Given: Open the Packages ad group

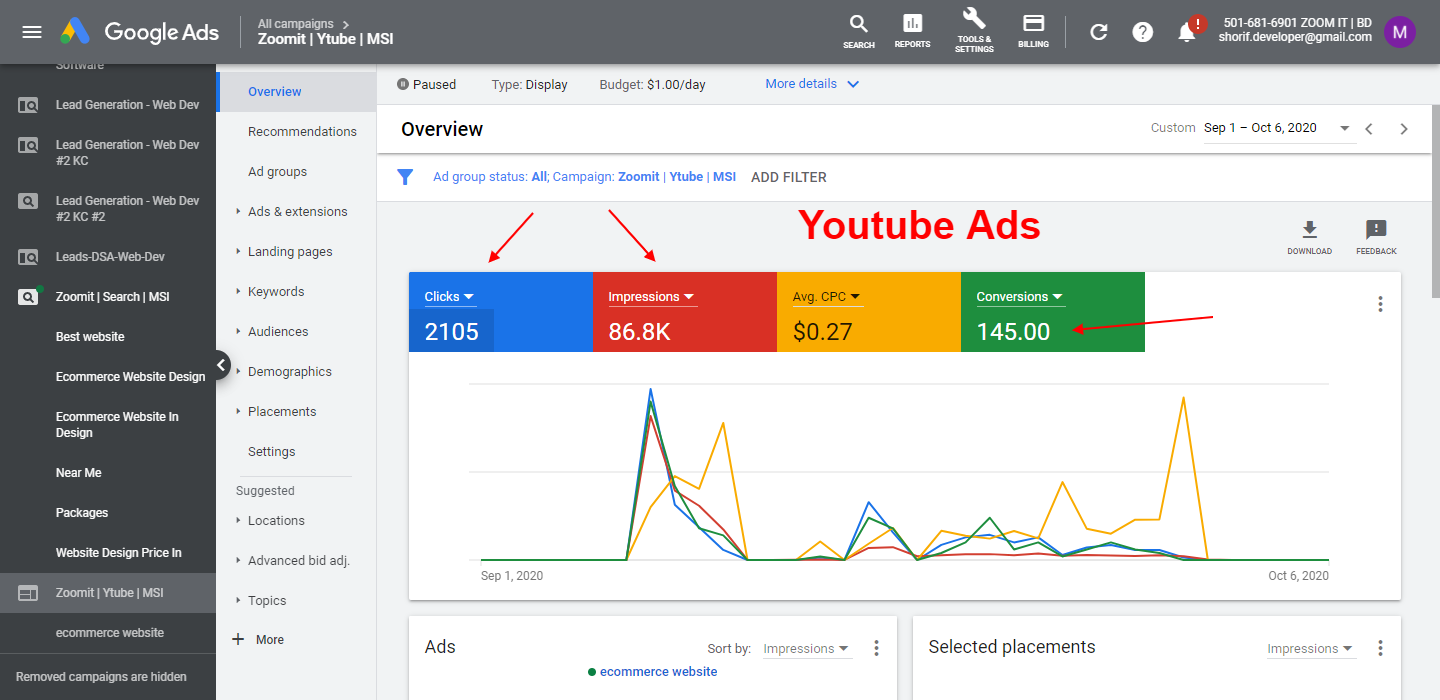Looking at the screenshot, I should [82, 513].
